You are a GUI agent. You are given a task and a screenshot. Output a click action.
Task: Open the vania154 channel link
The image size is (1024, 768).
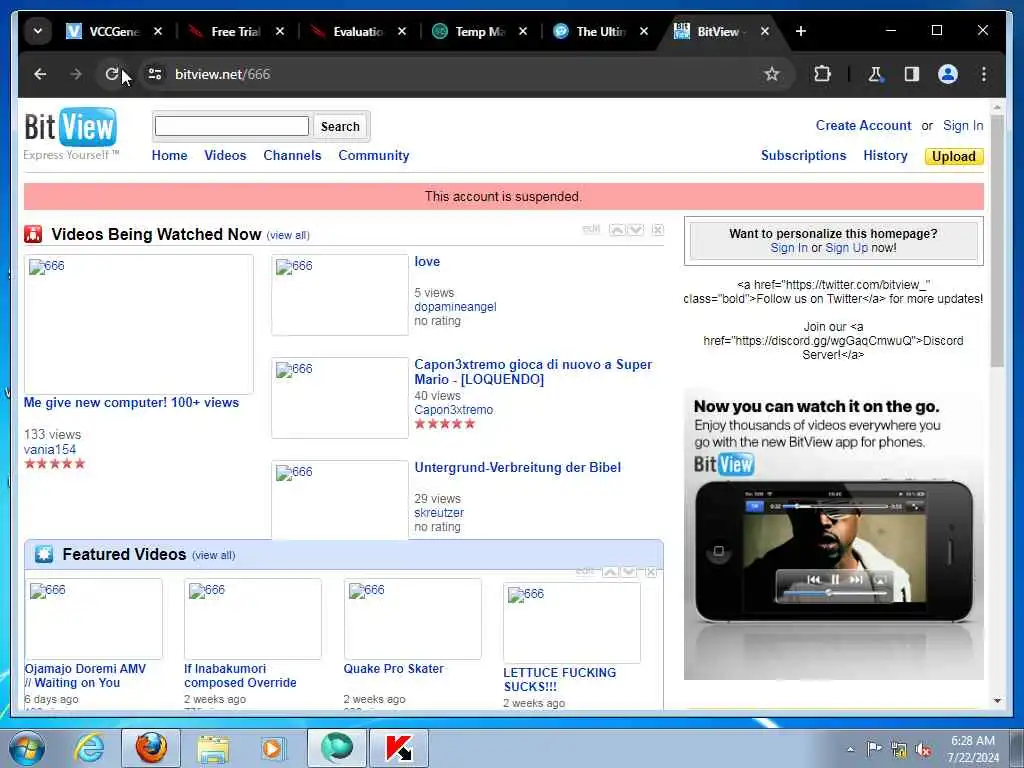pyautogui.click(x=50, y=449)
